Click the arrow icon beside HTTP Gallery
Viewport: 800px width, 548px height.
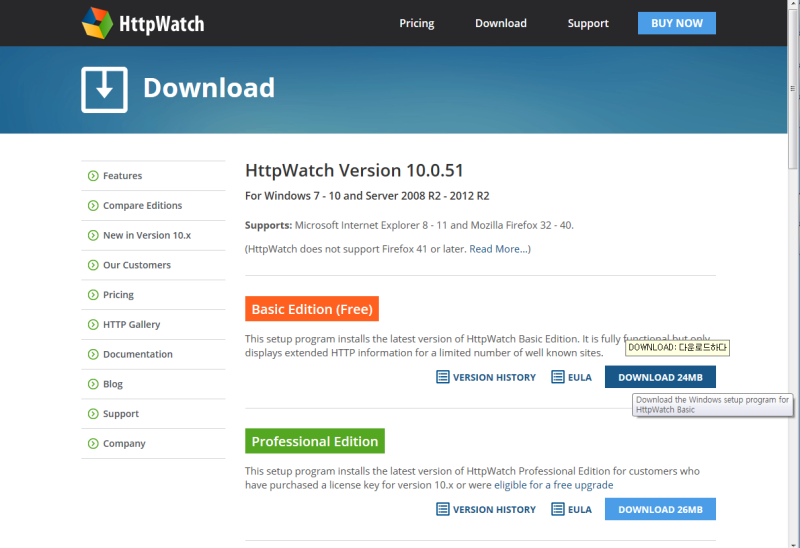click(93, 325)
